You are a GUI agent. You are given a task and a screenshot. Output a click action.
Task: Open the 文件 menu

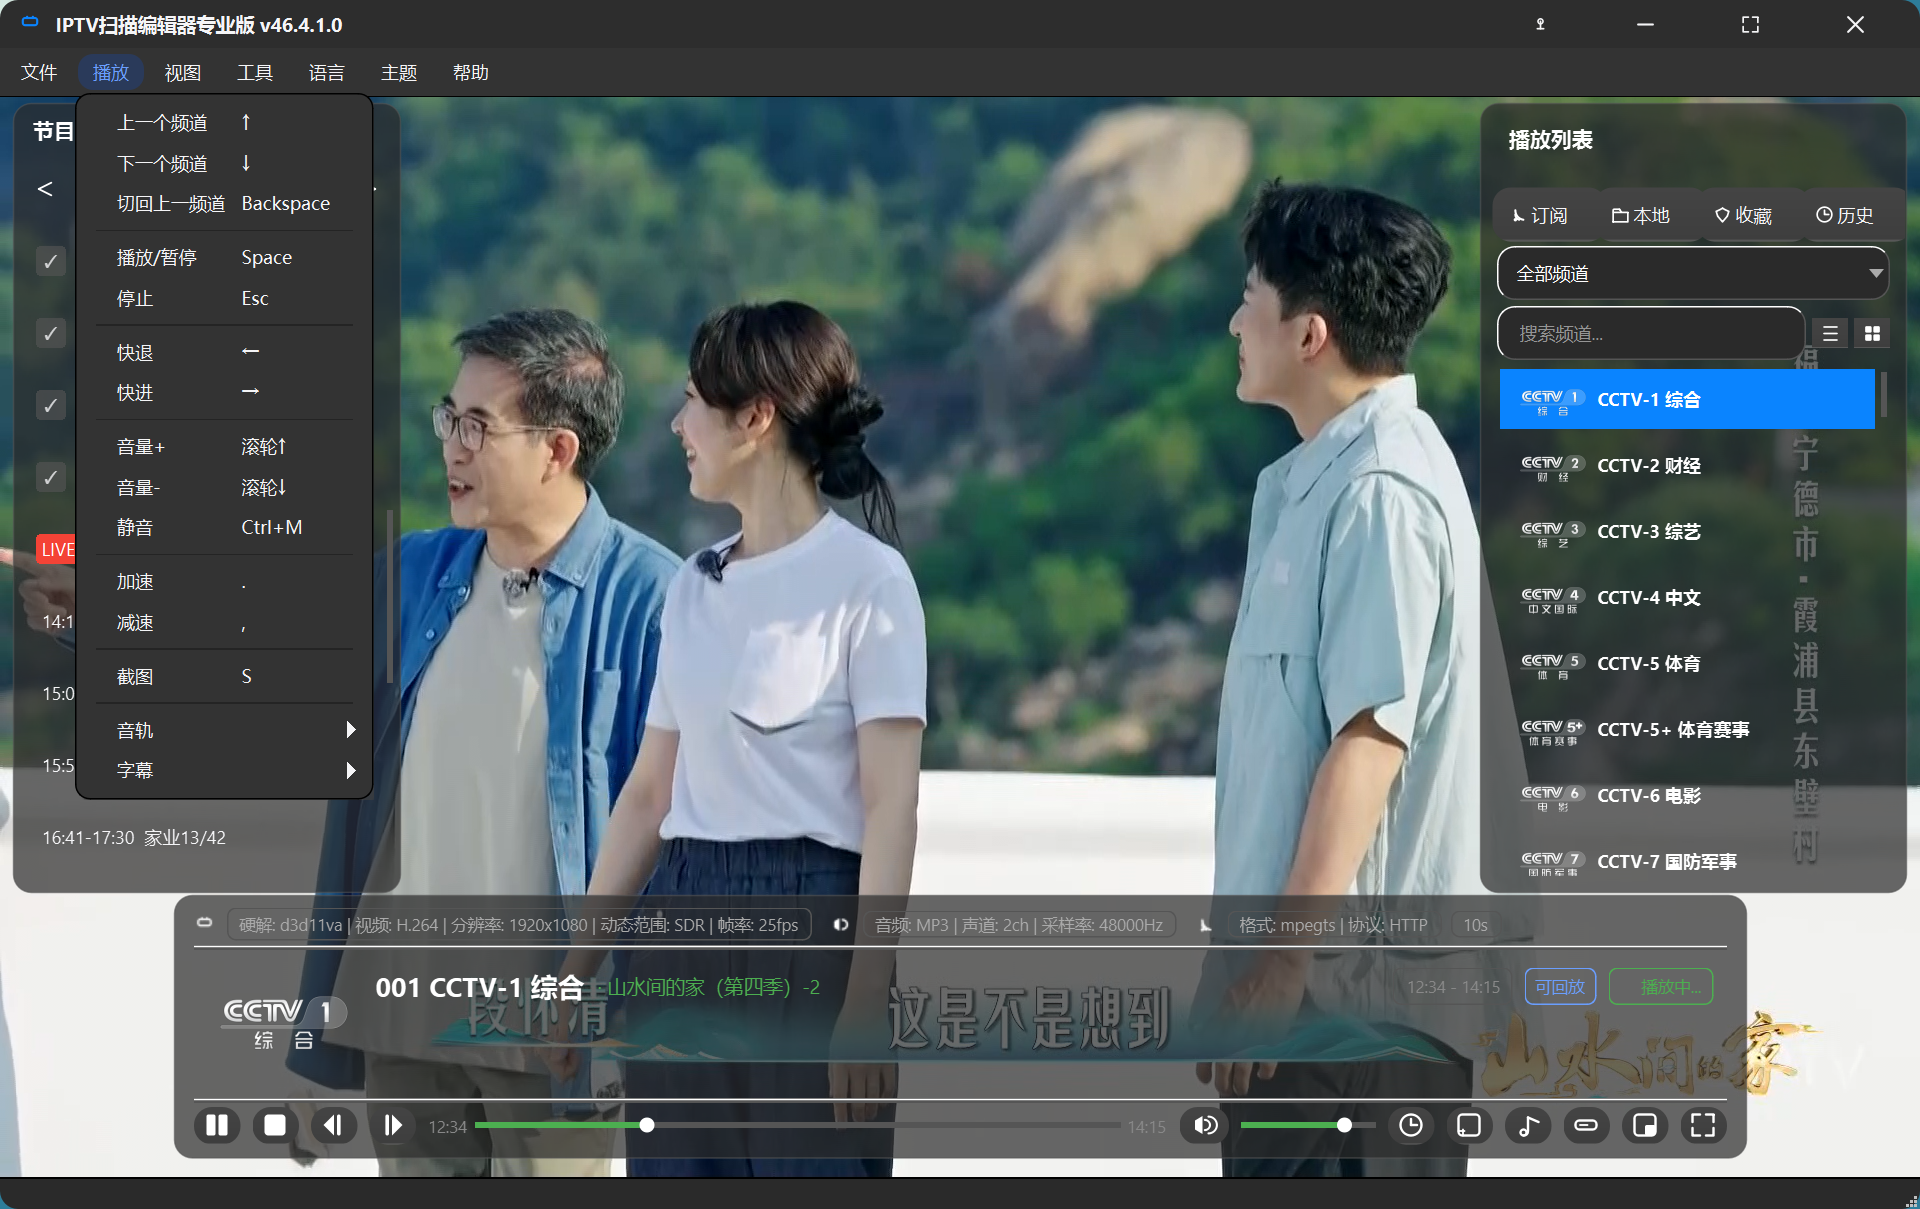[x=39, y=72]
